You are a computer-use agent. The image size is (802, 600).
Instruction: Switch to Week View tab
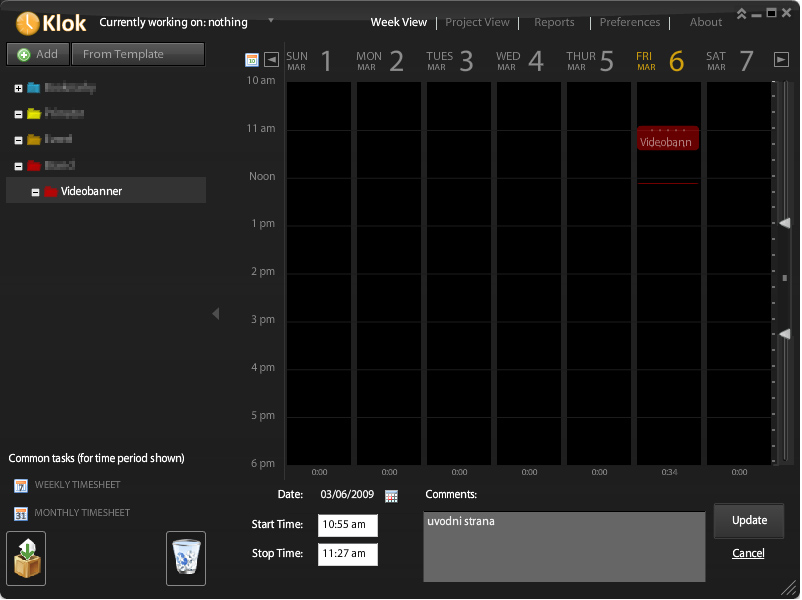click(x=398, y=22)
